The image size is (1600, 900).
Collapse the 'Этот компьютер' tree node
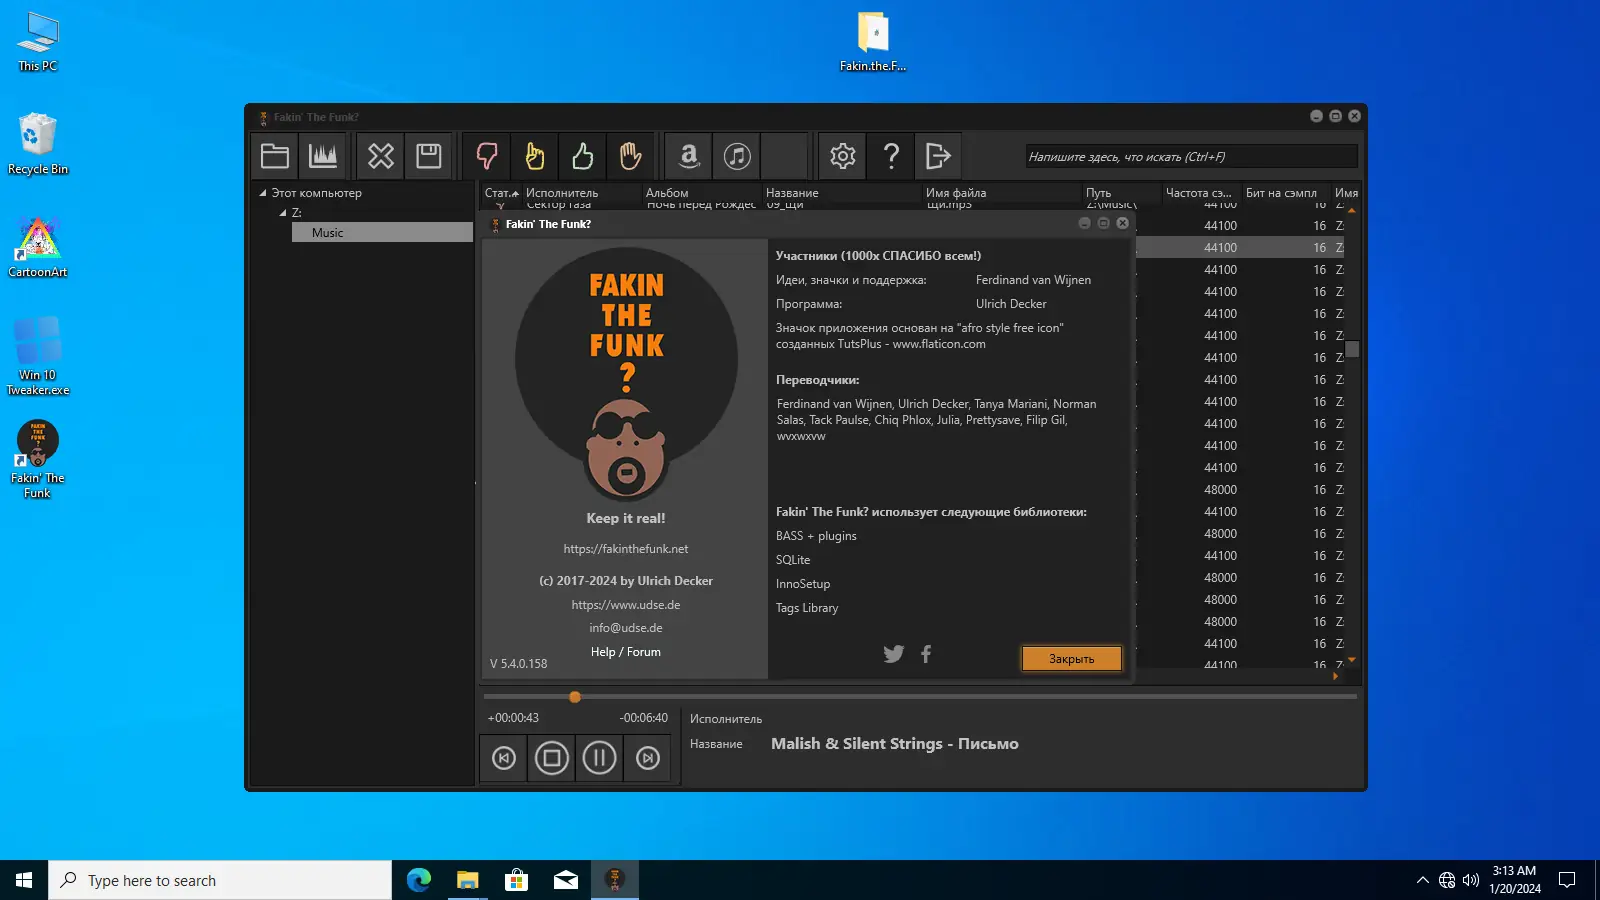263,193
